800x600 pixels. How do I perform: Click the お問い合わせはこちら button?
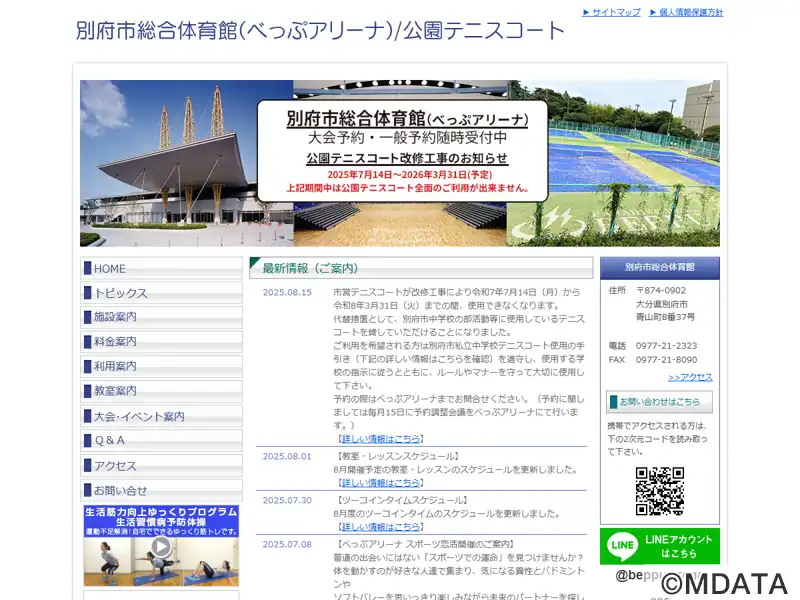pos(659,402)
